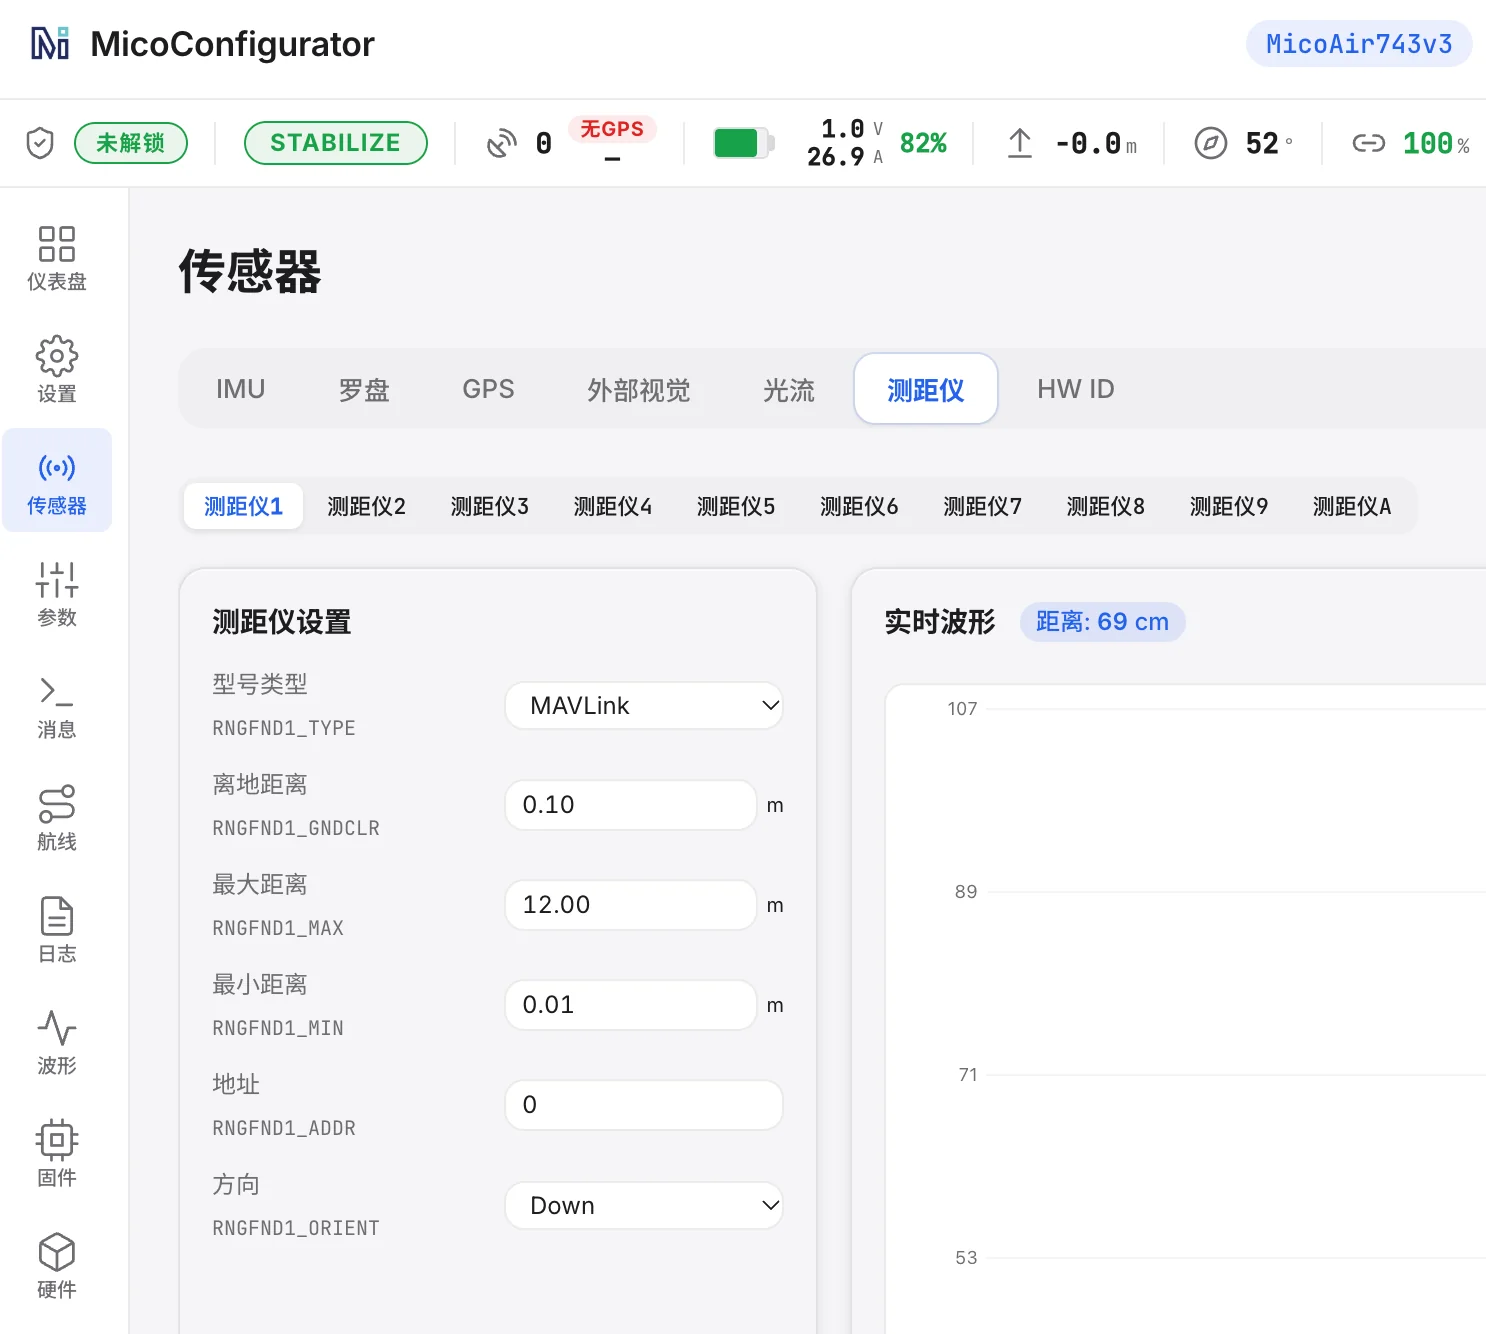Screen dimensions: 1486x1334
Task: Click the compass heading icon
Action: 1211,143
